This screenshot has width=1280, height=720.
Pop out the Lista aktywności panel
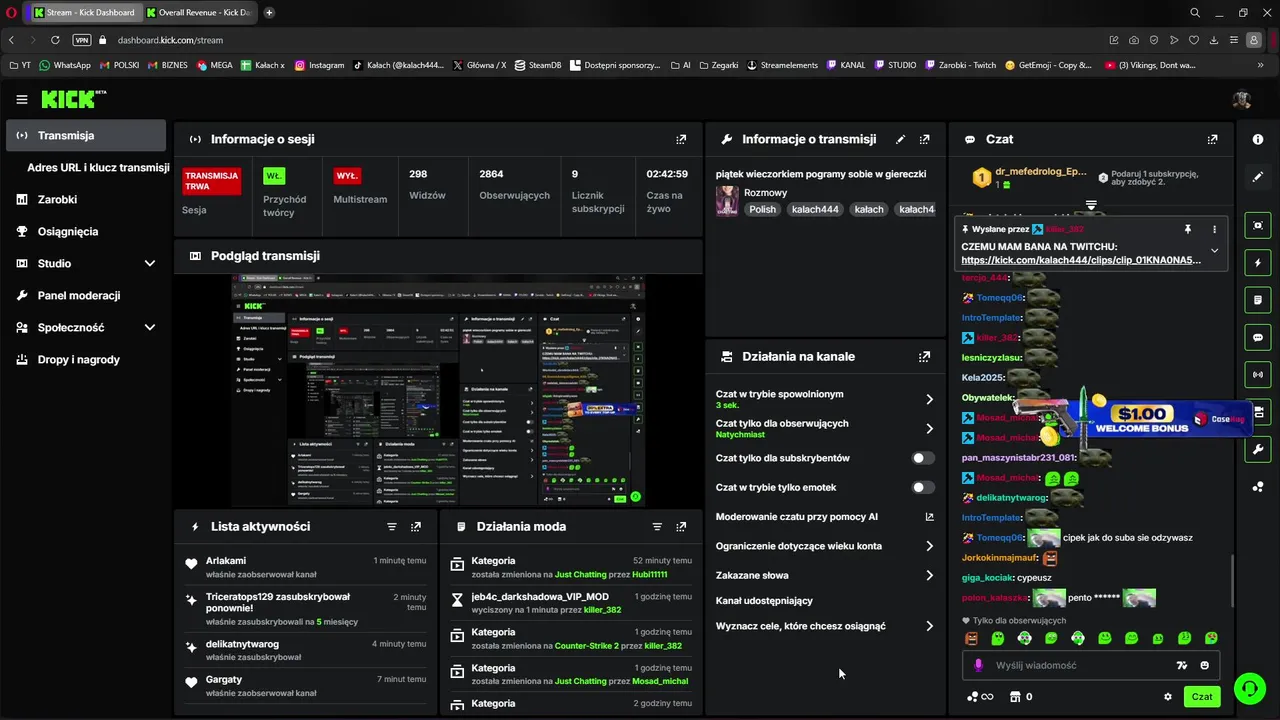click(x=416, y=527)
